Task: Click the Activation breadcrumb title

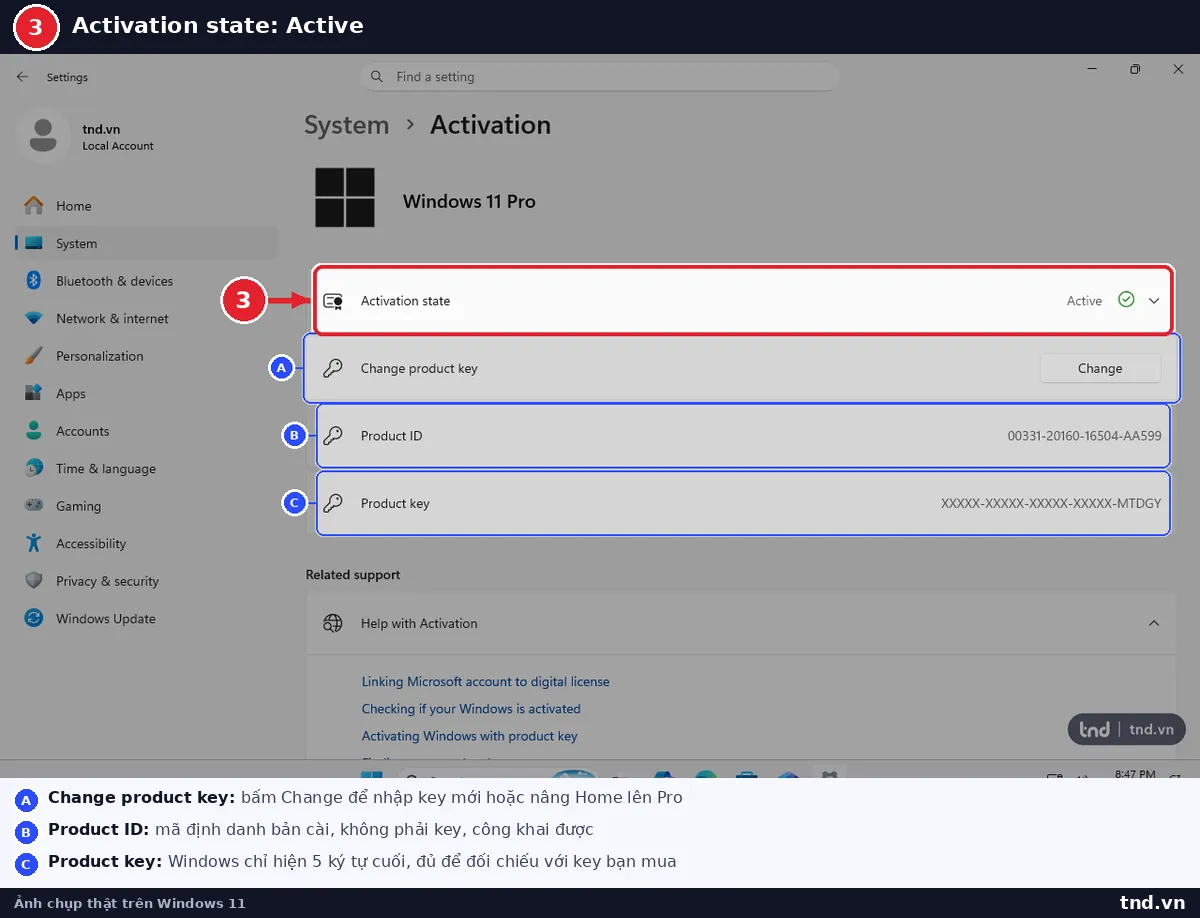Action: tap(490, 125)
